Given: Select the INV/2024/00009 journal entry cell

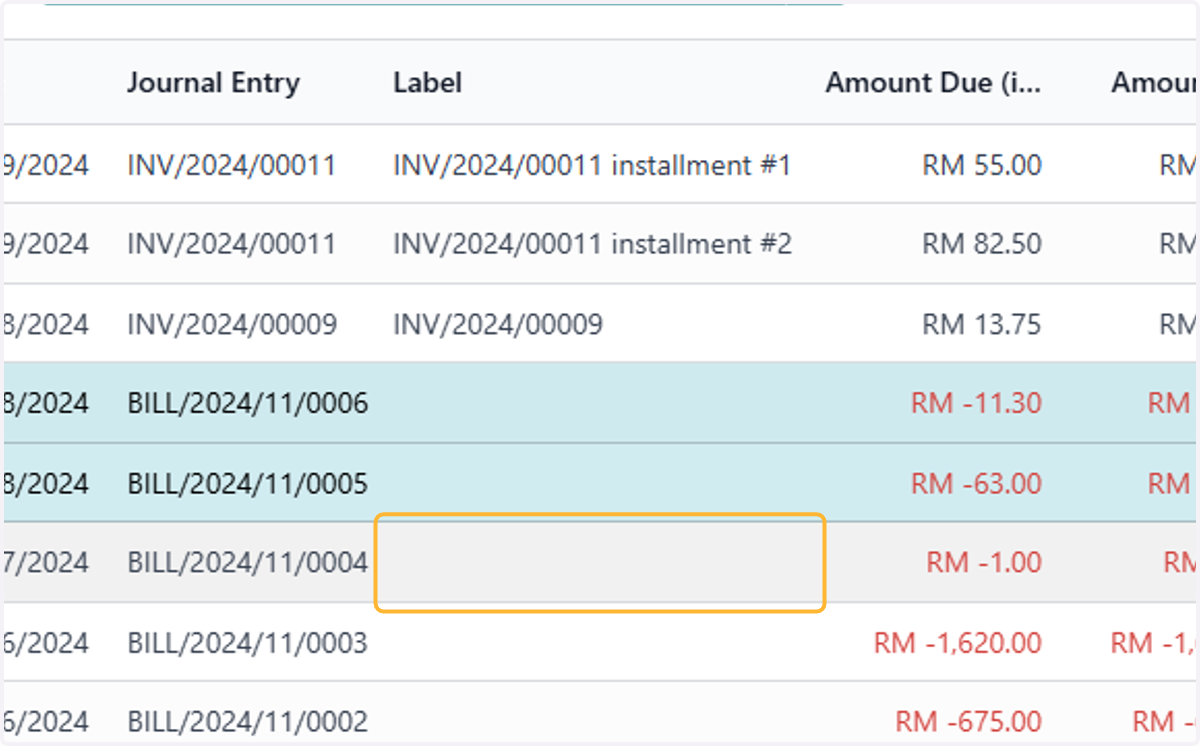Looking at the screenshot, I should 232,324.
